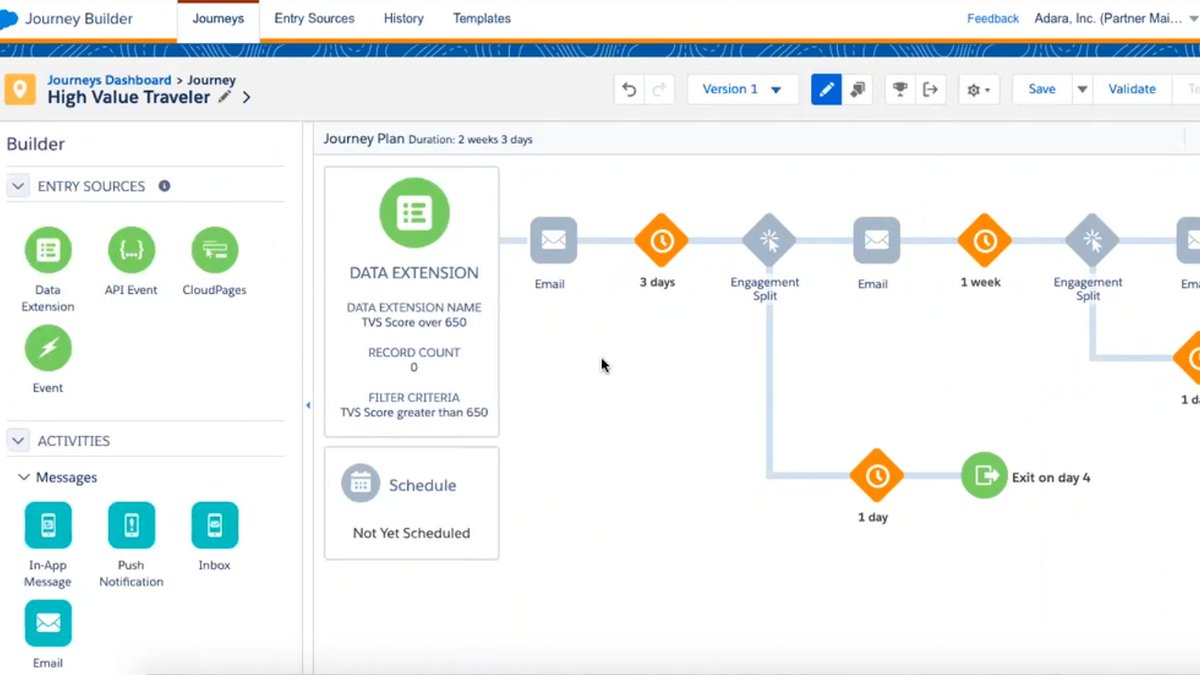Select the Email activity before 1 week

click(877, 240)
